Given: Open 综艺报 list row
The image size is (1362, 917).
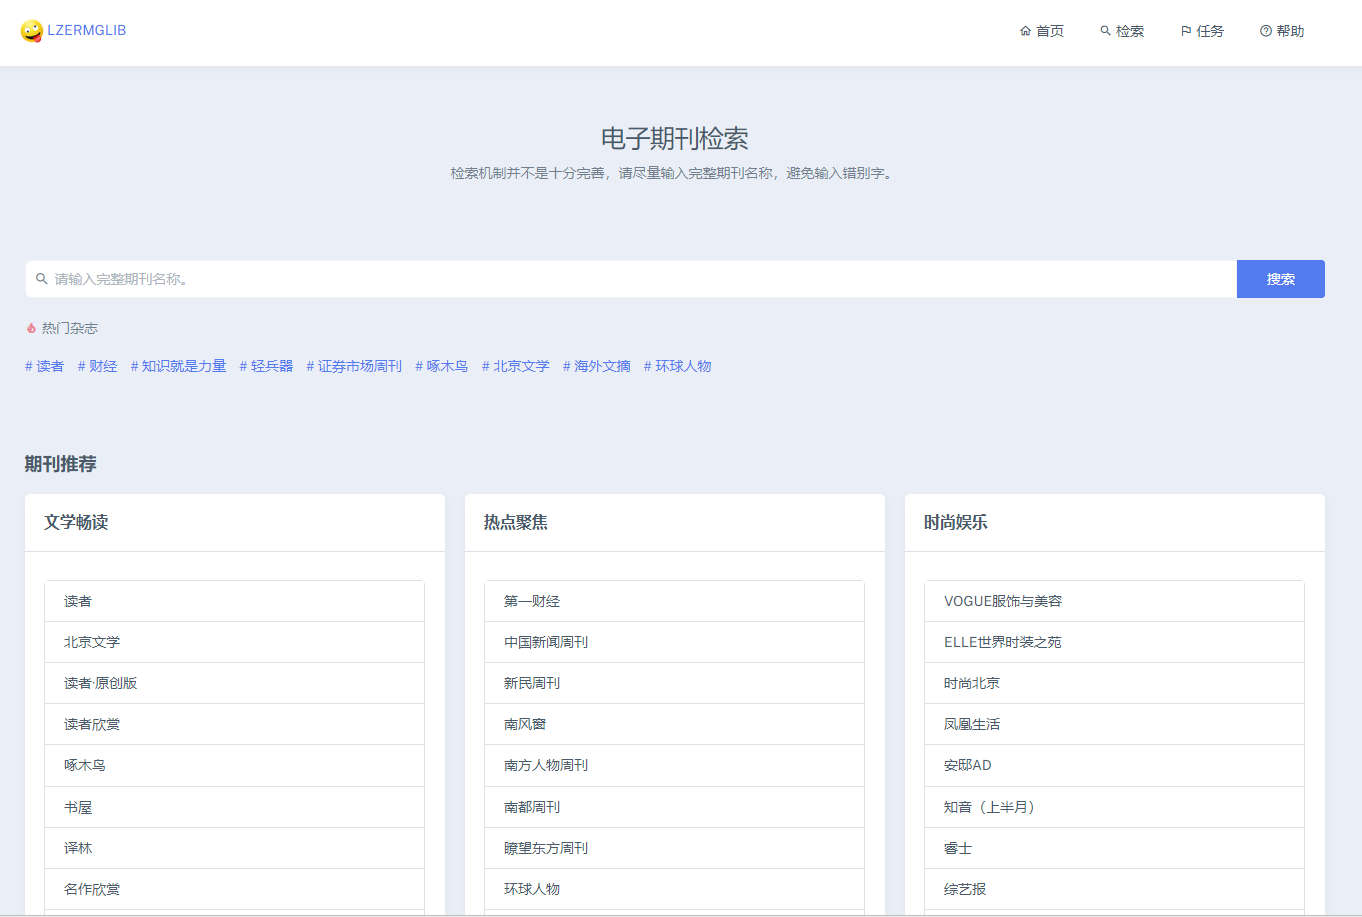Looking at the screenshot, I should 1115,889.
